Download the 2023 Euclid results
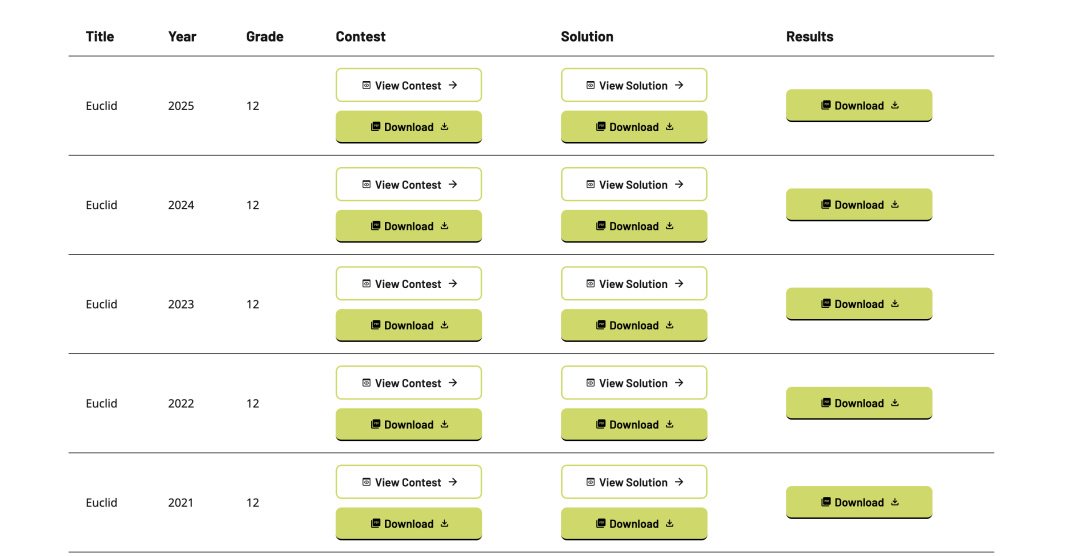1080x556 pixels. tap(859, 304)
